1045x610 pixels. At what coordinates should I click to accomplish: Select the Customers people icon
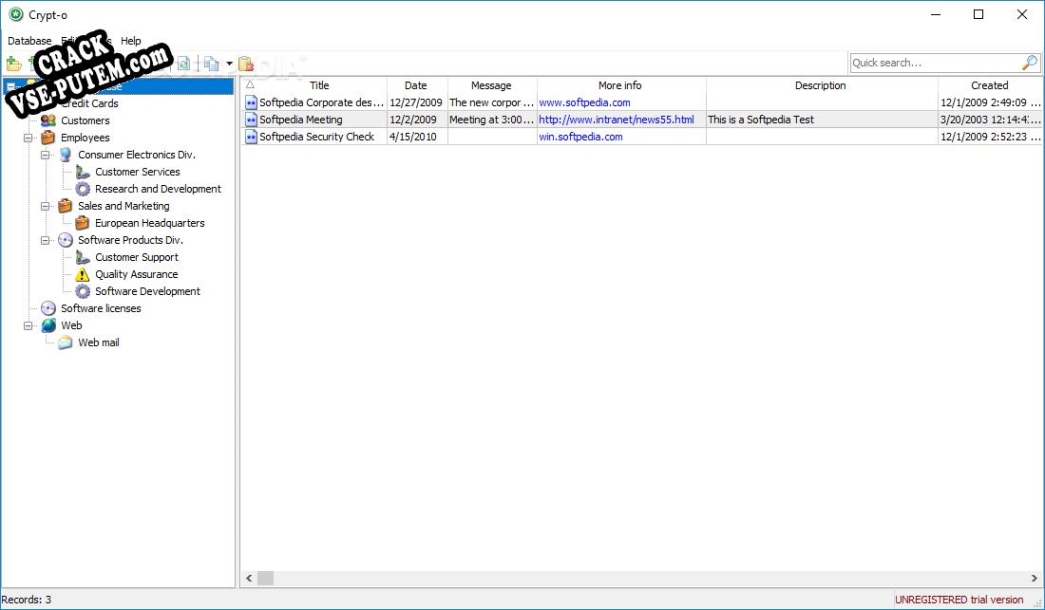click(x=48, y=121)
